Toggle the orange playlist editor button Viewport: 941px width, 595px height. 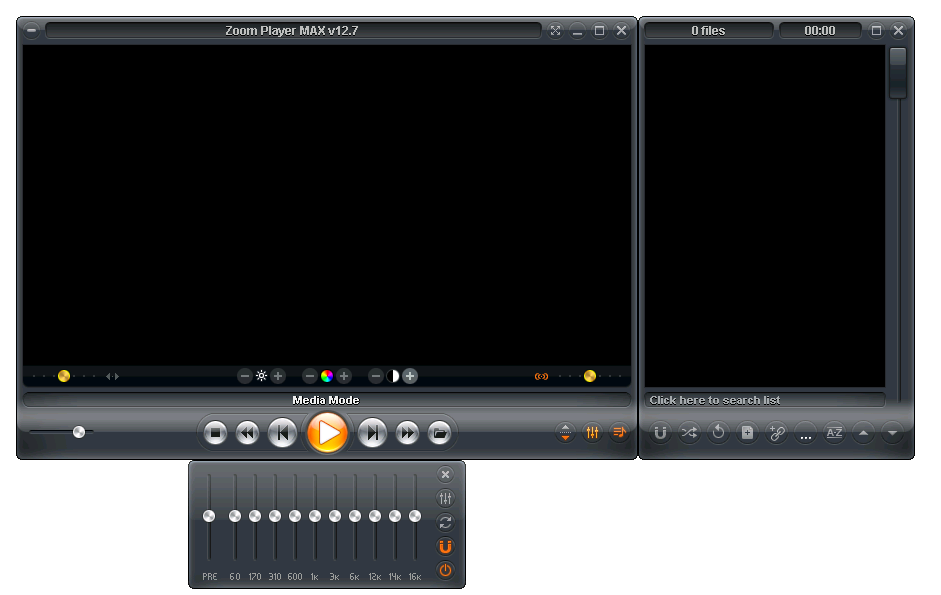(619, 432)
